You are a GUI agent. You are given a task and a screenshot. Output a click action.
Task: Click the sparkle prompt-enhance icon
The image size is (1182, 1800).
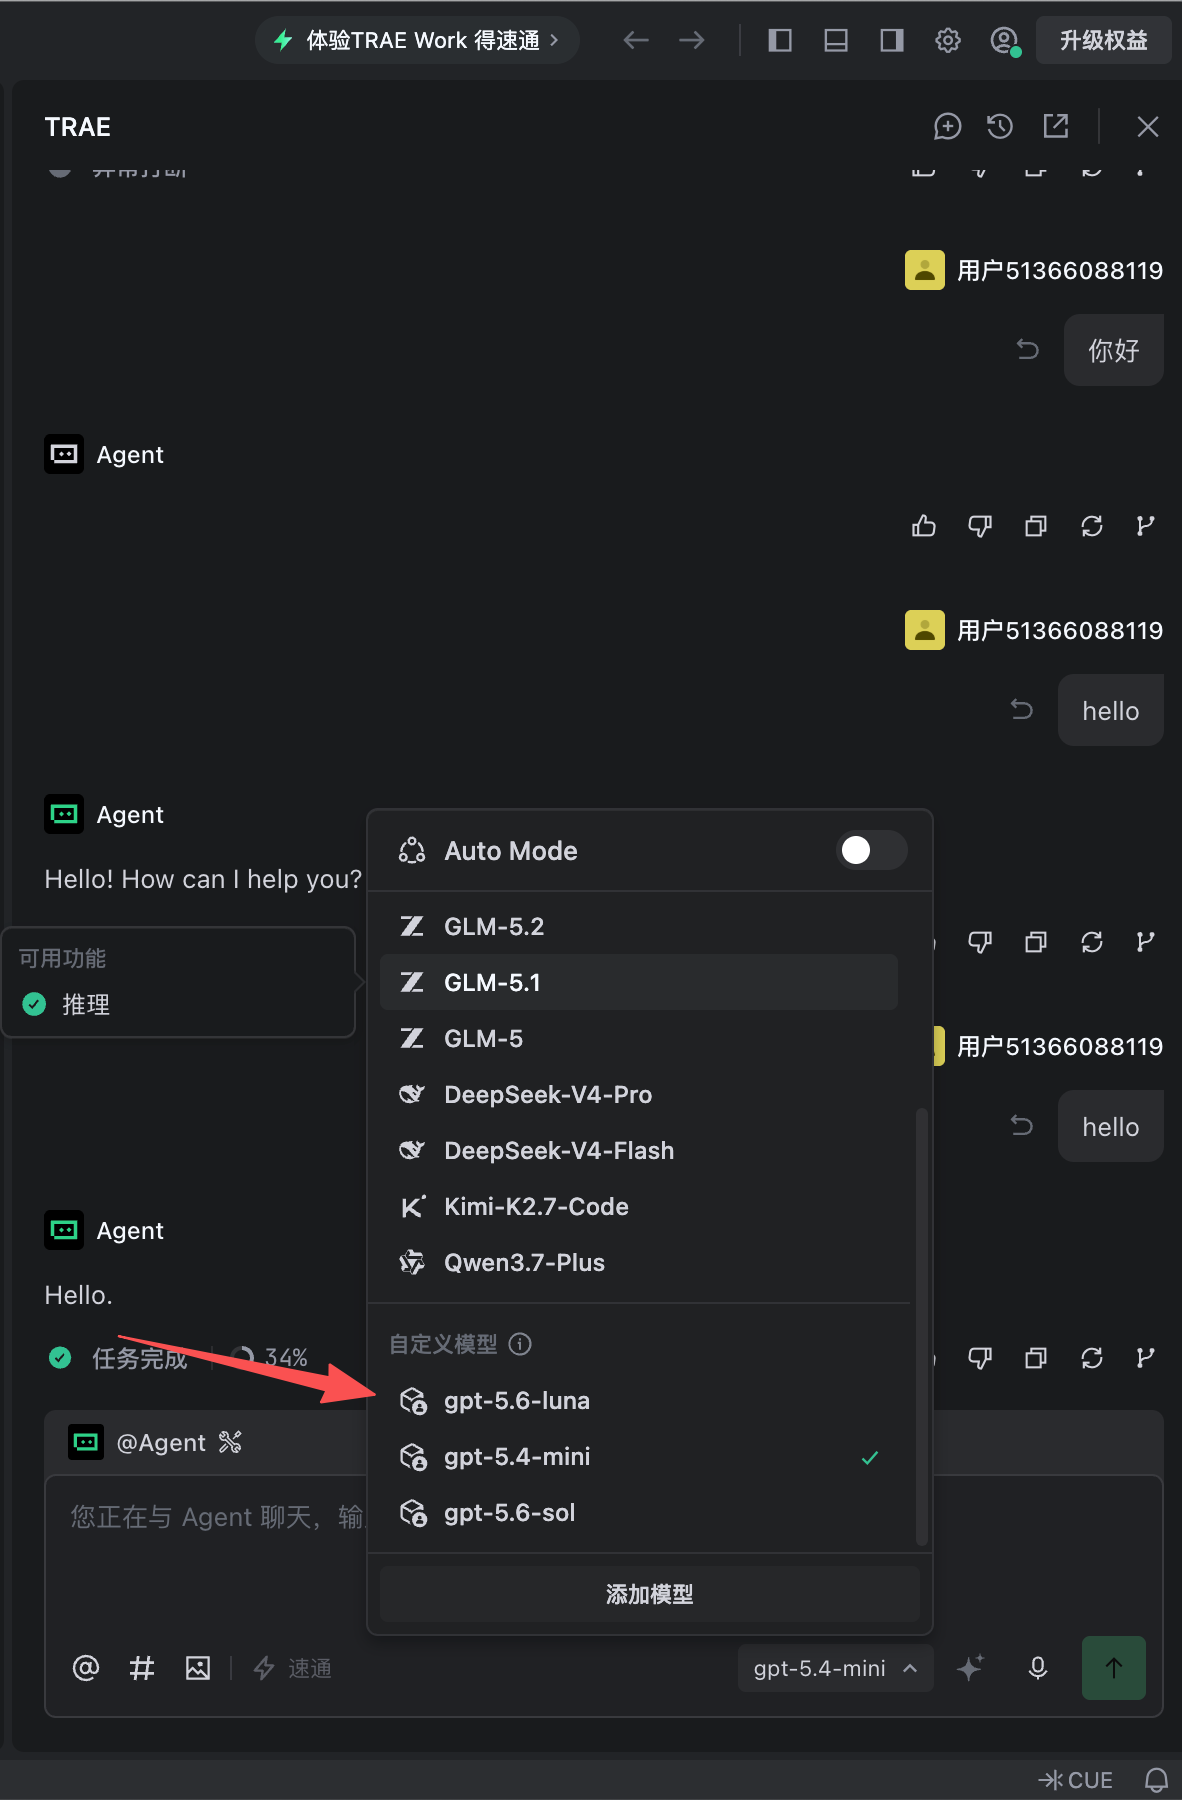[970, 1667]
